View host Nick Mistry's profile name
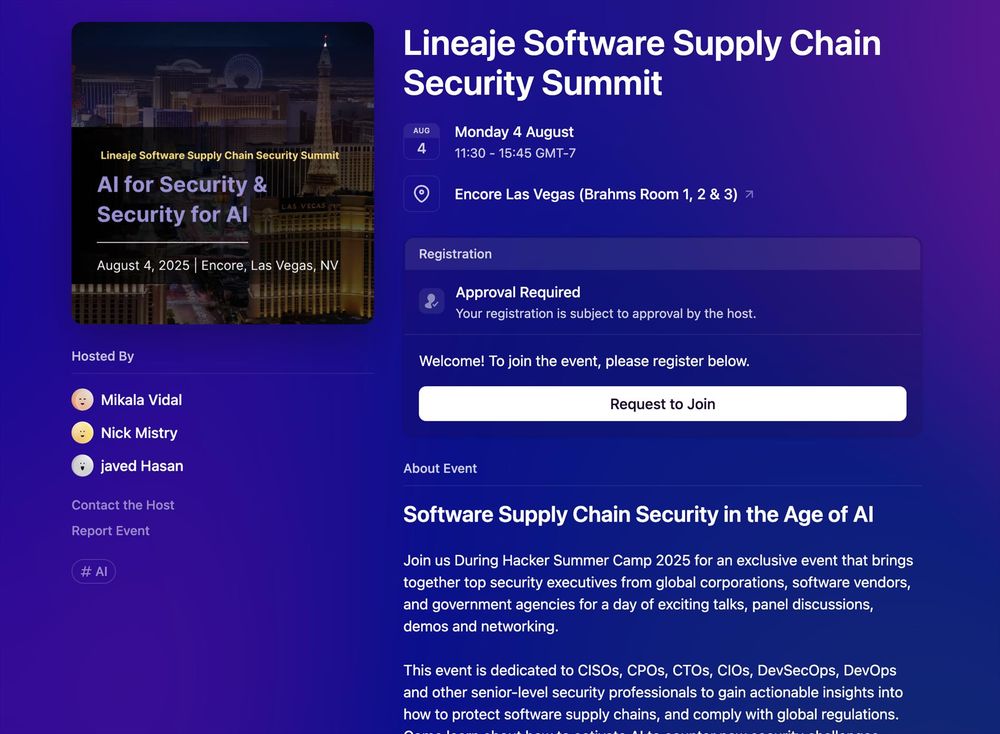This screenshot has height=734, width=1000. tap(139, 433)
